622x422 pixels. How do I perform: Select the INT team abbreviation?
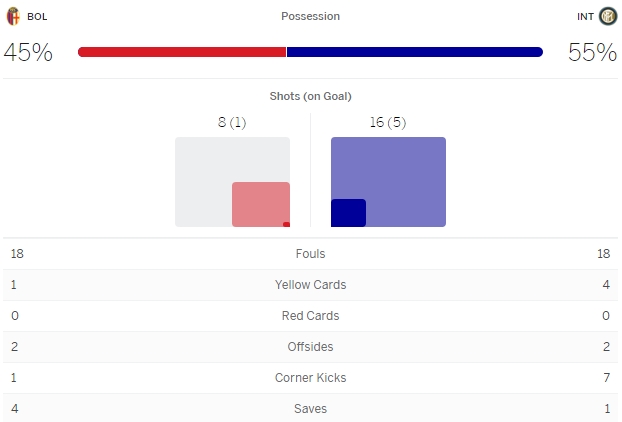pyautogui.click(x=585, y=17)
